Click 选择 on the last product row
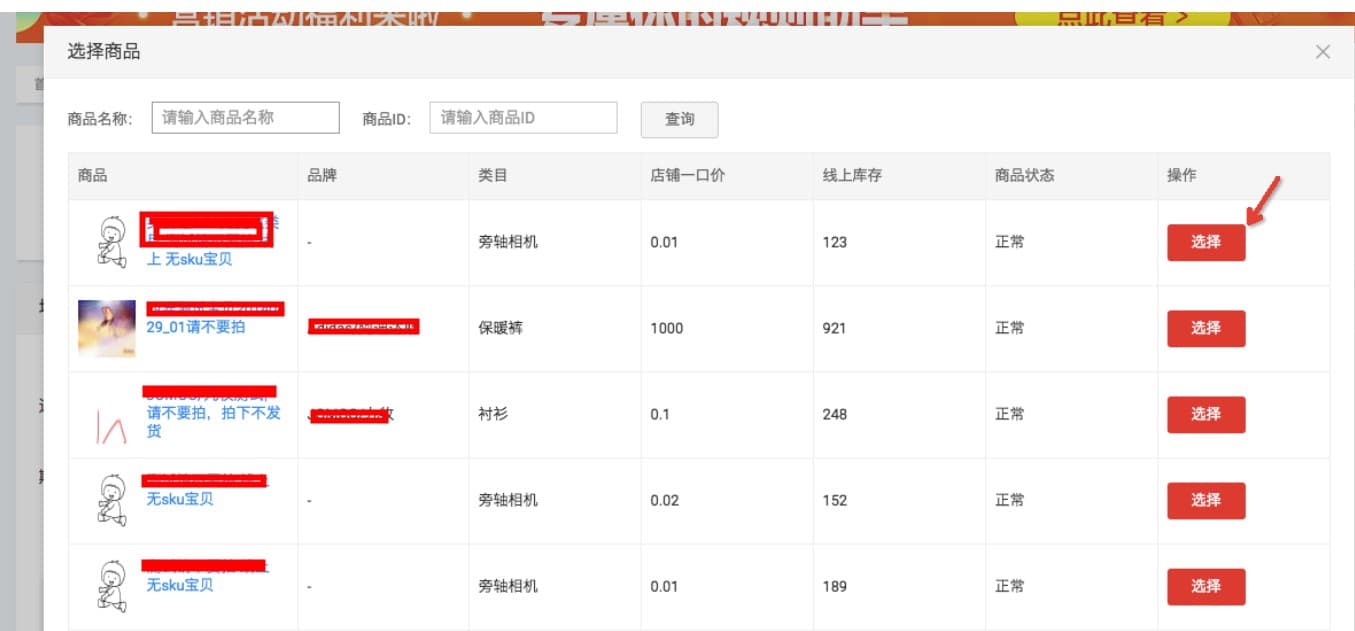1355x631 pixels. [1205, 586]
